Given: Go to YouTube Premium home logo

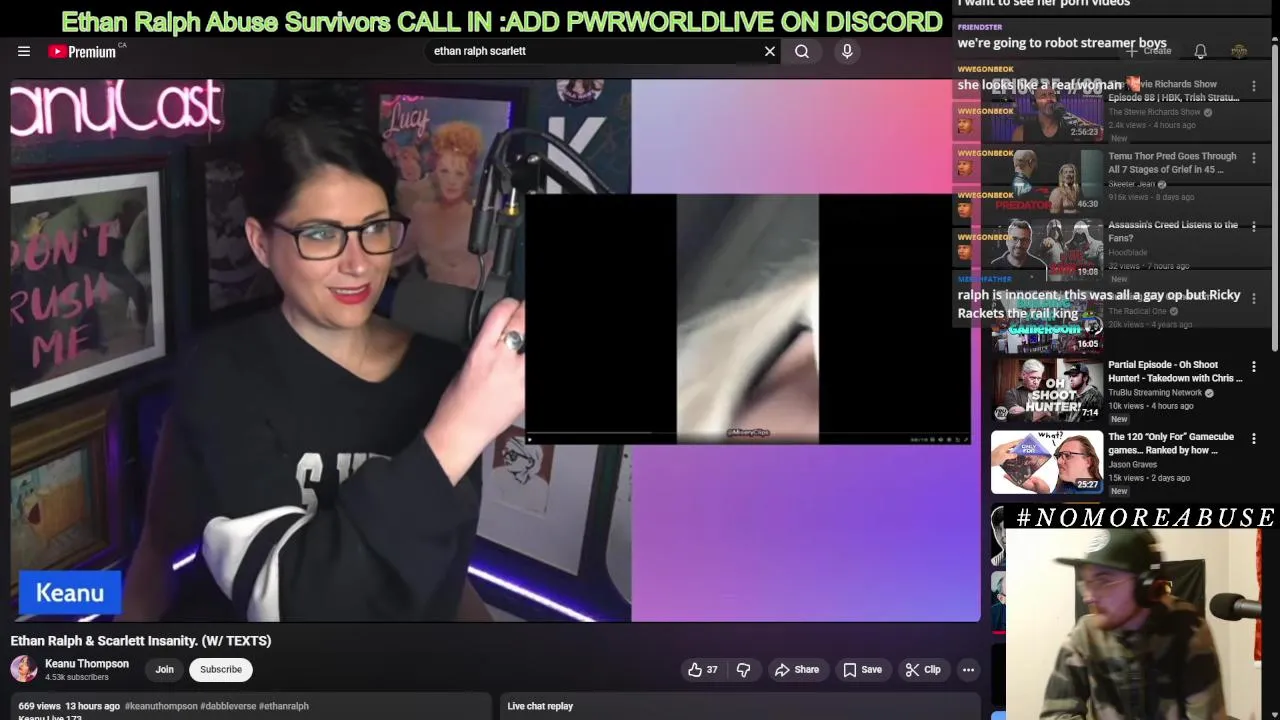Looking at the screenshot, I should 82,51.
